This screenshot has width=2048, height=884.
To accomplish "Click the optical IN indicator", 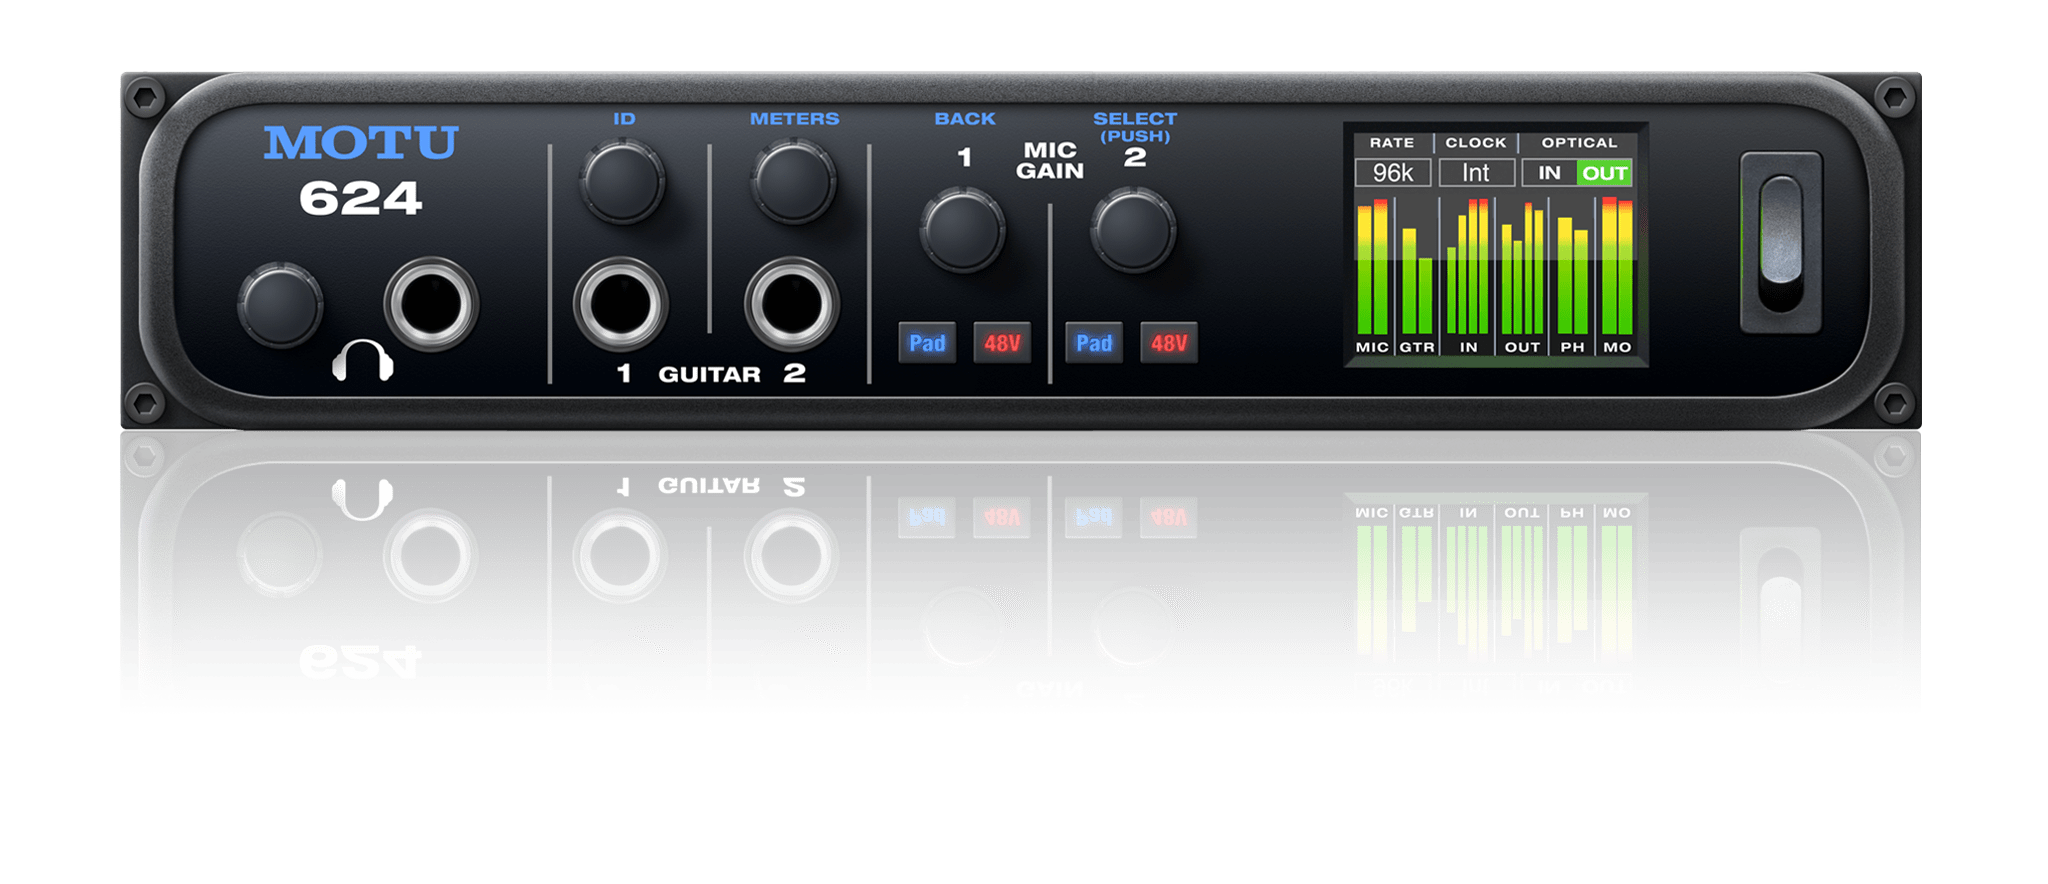I will tap(1549, 173).
